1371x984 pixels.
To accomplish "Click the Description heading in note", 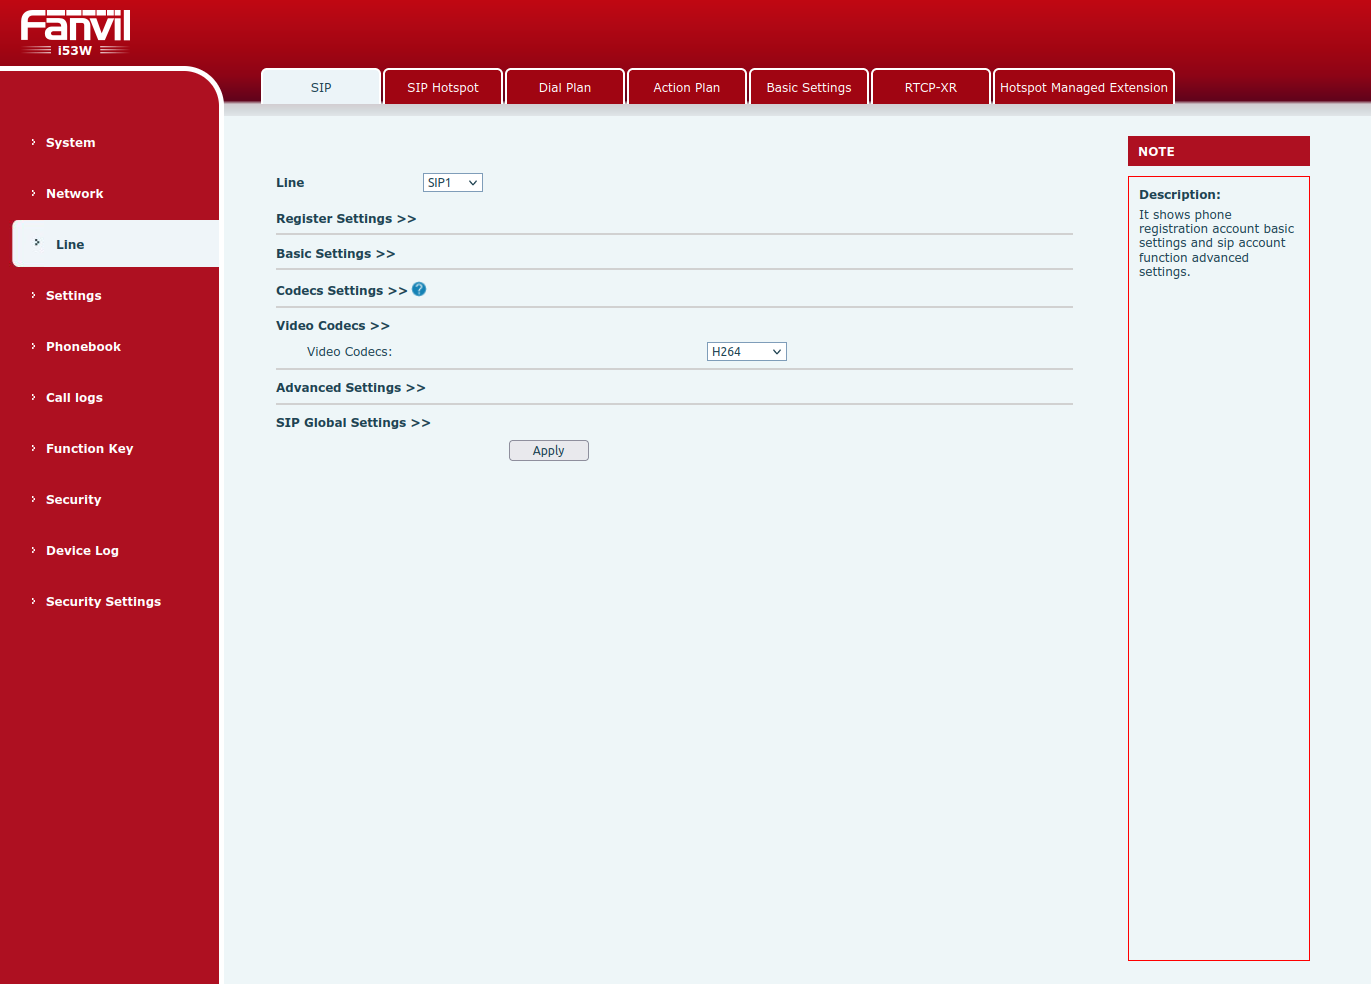I will [1180, 195].
